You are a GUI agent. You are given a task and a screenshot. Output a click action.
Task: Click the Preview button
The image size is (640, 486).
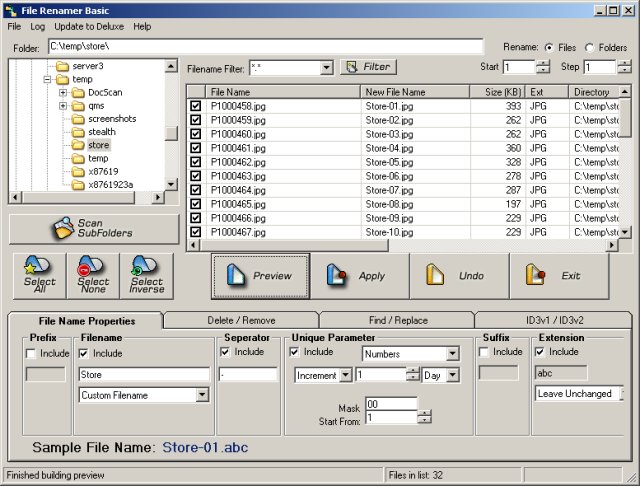pos(260,276)
